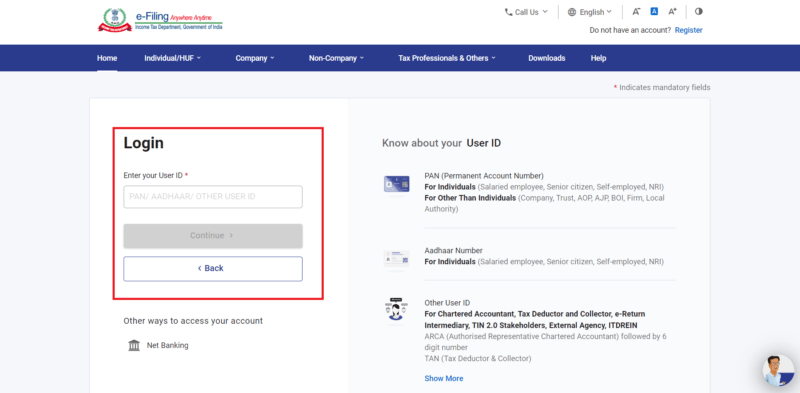This screenshot has width=800, height=393.
Task: Expand the Individual/HUF menu
Action: pos(172,58)
